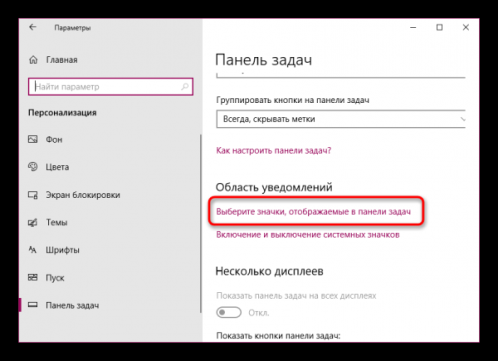Screen dimensions: 498x361
Task: Select the Пуск icon
Action: [33, 277]
